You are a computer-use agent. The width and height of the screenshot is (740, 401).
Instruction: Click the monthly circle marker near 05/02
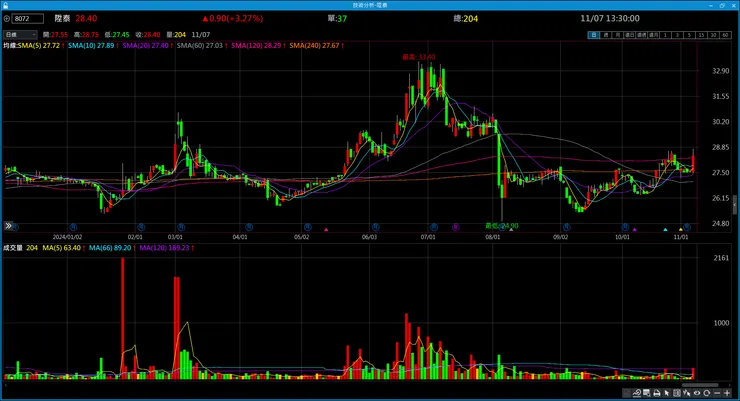click(308, 227)
